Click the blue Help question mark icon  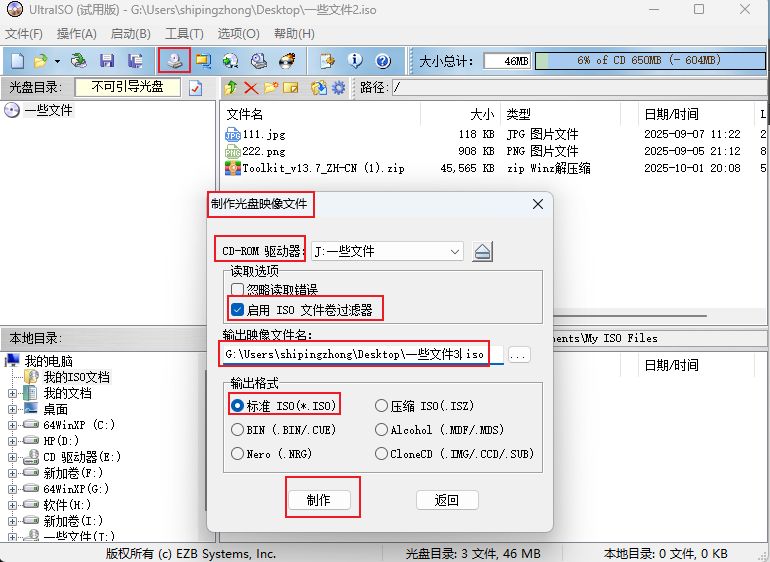coord(382,61)
